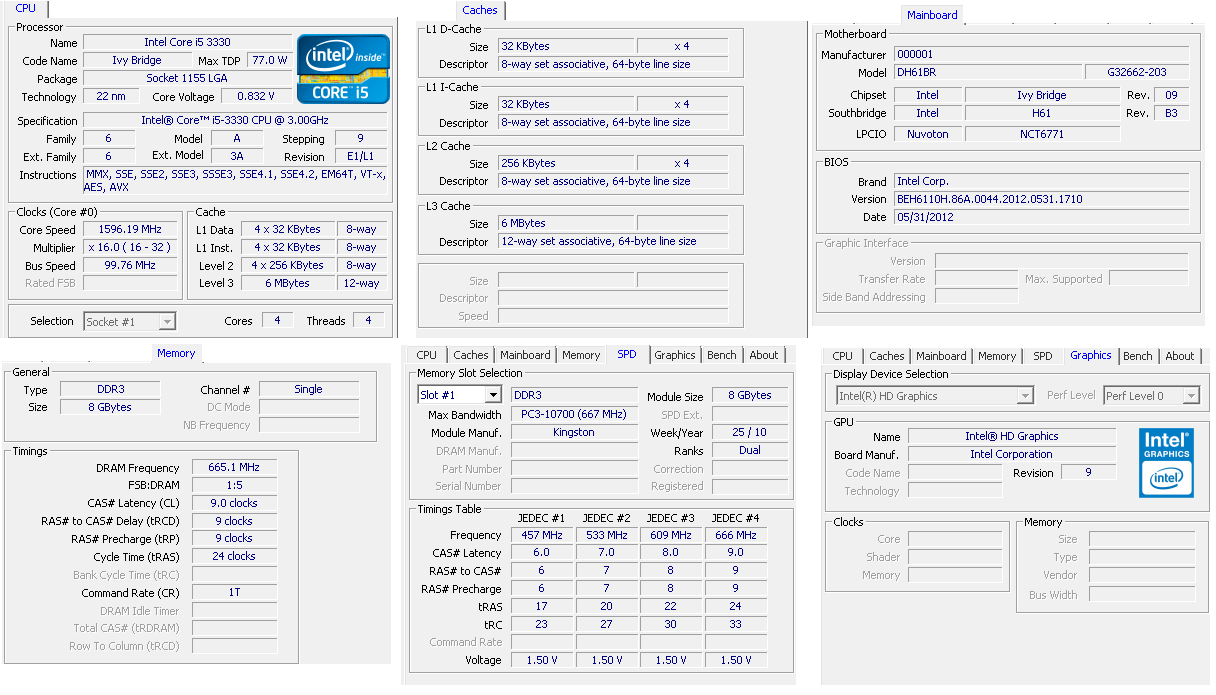1216x695 pixels.
Task: Switch to the Graphics tab in the SPD window
Action: (x=675, y=355)
